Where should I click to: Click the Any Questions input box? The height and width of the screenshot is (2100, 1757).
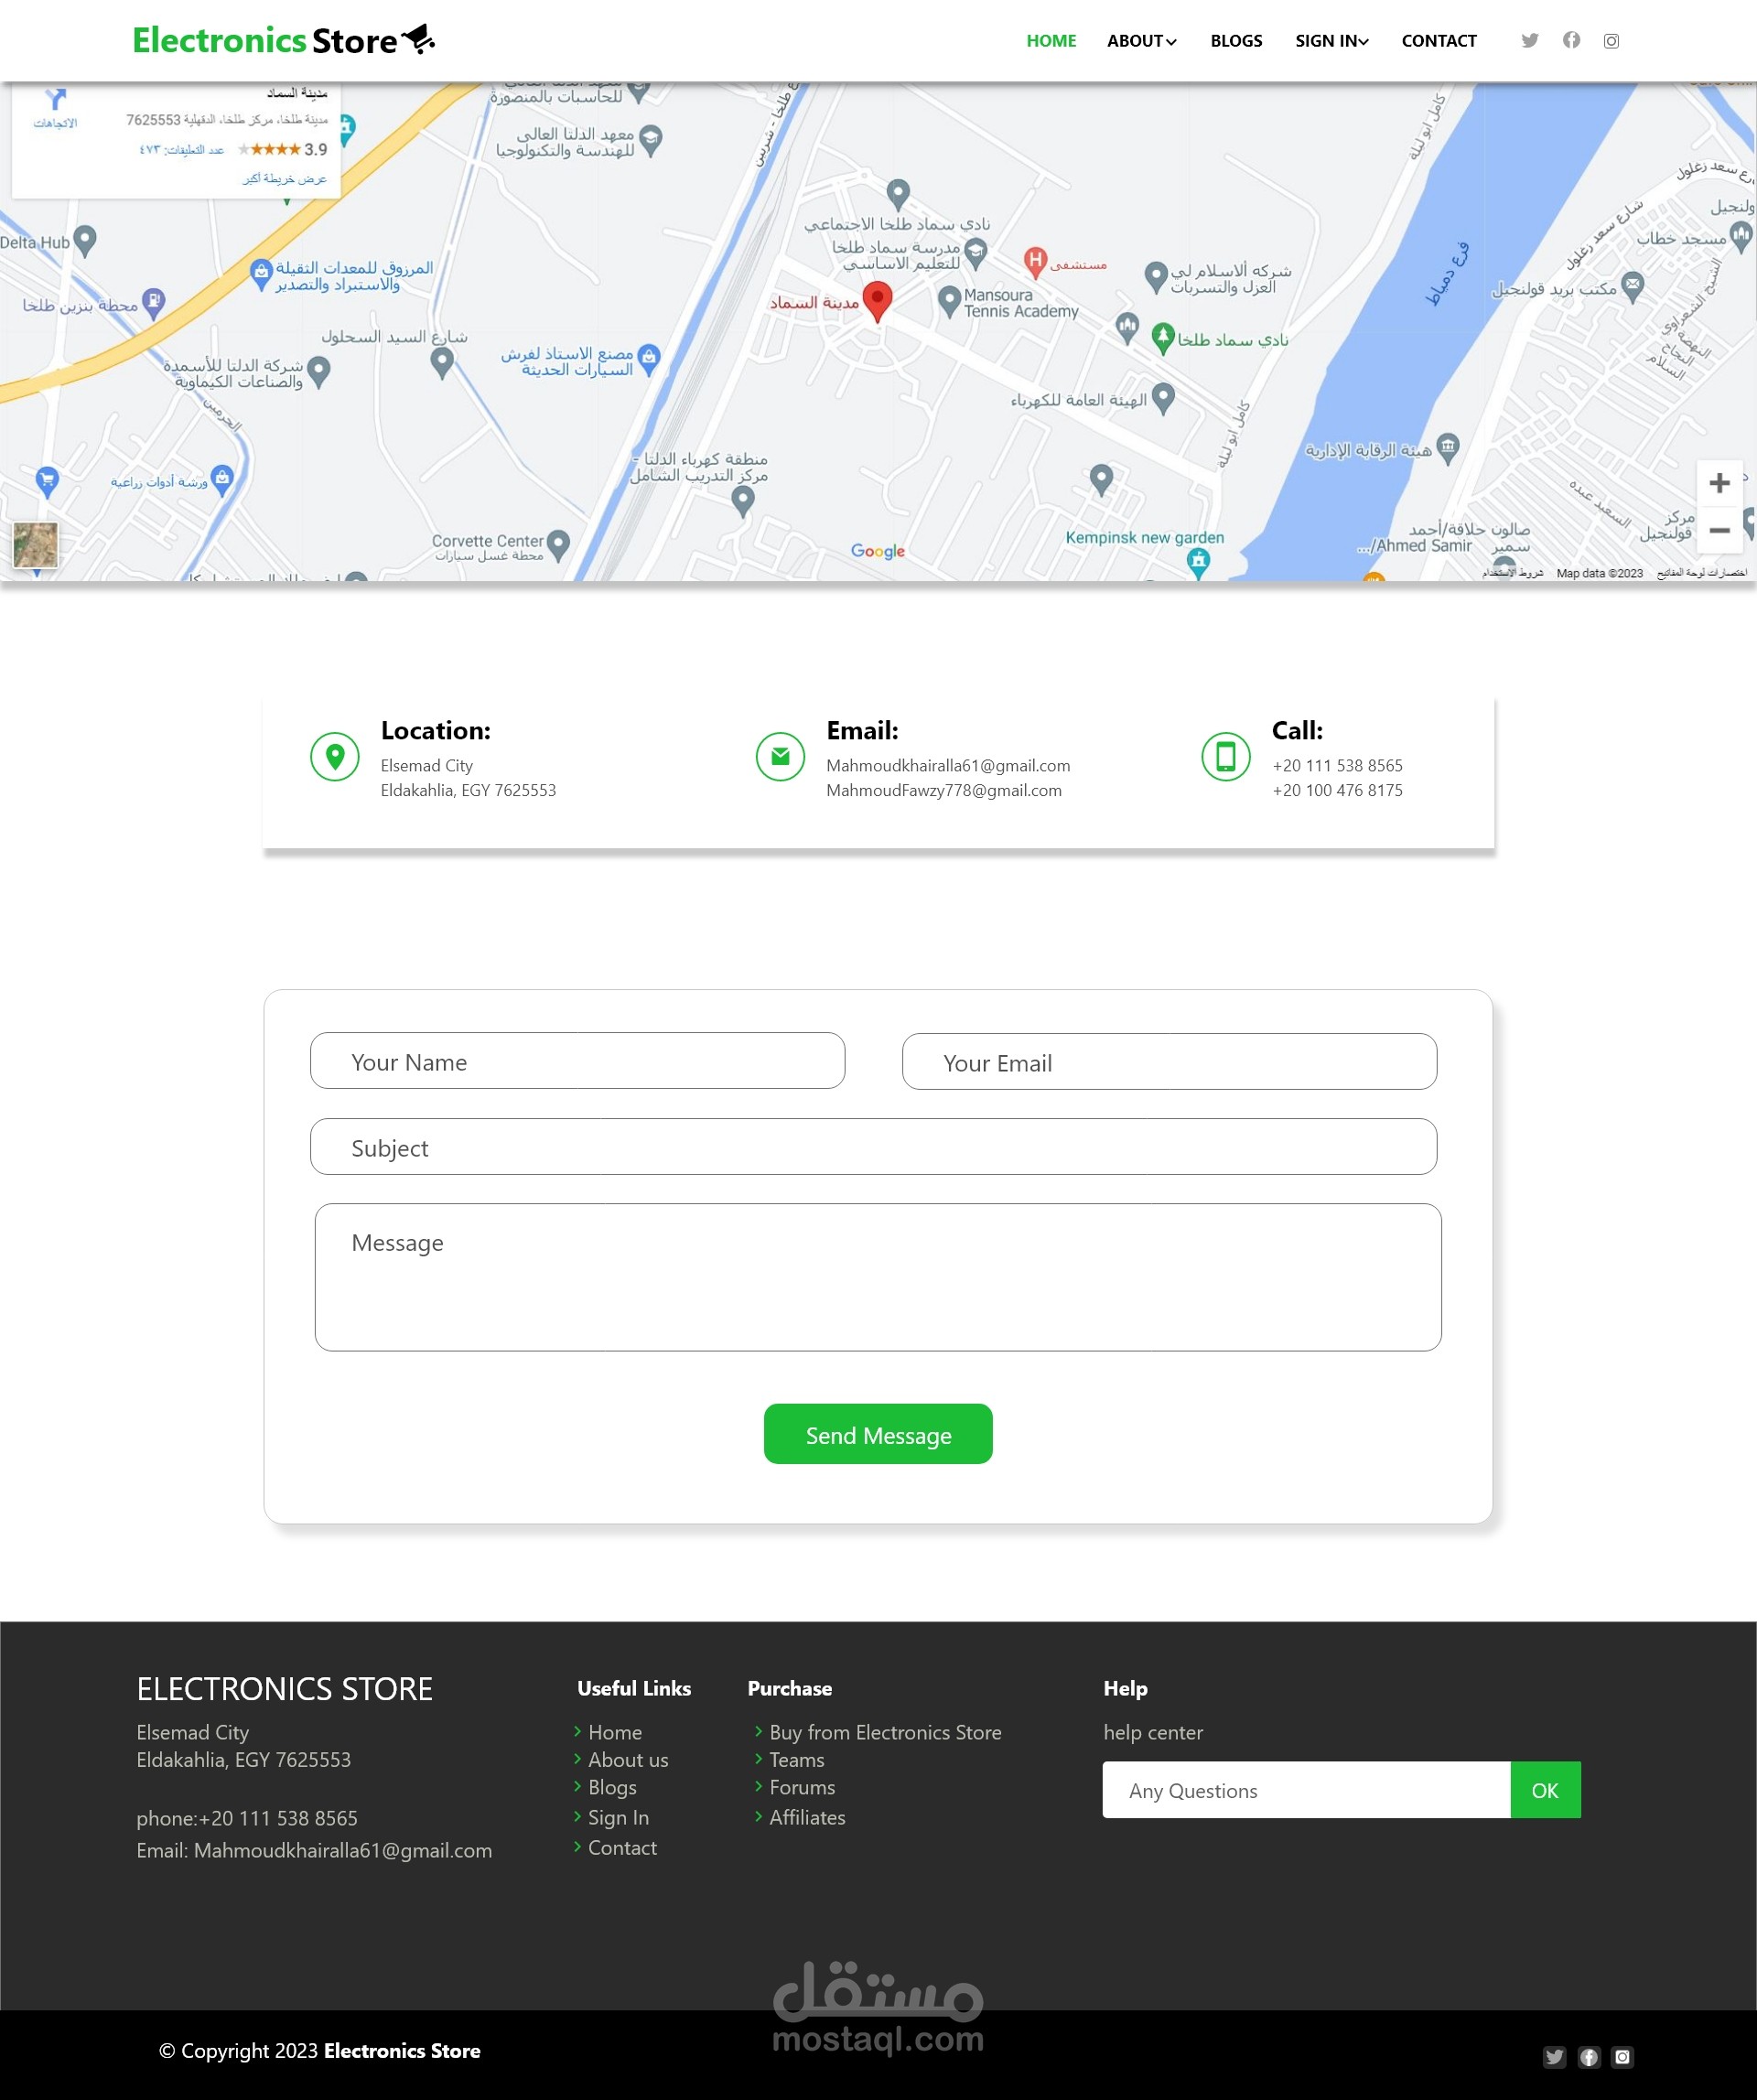1305,1790
